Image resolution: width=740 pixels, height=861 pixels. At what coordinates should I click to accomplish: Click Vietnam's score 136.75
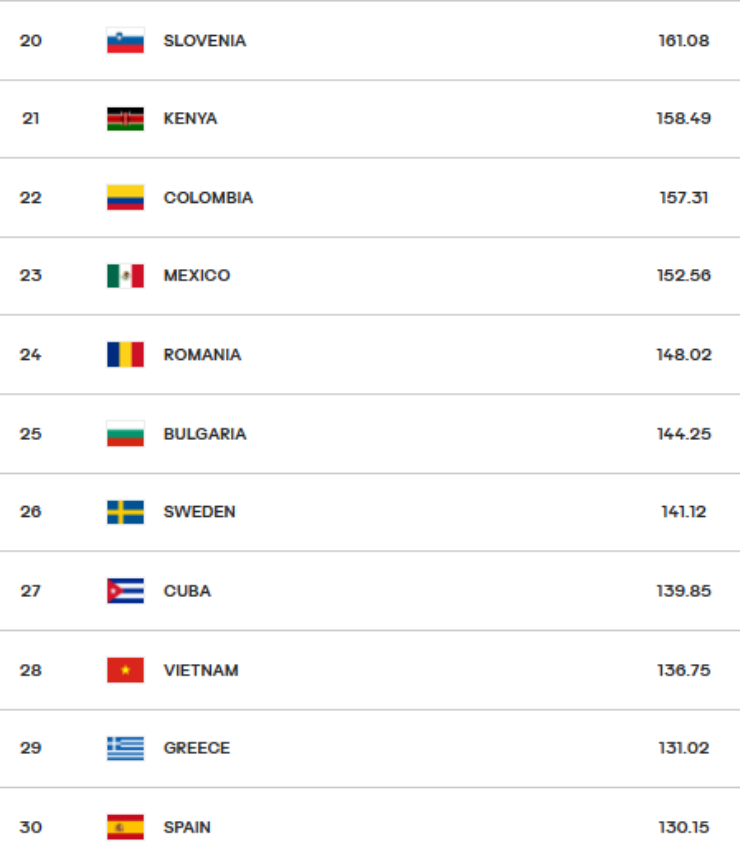point(684,670)
